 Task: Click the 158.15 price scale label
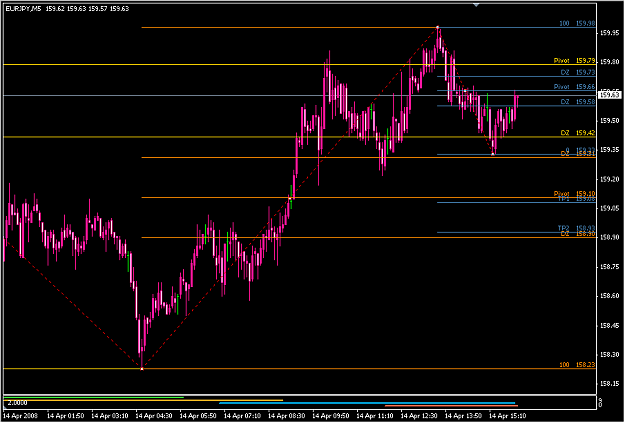[x=609, y=384]
